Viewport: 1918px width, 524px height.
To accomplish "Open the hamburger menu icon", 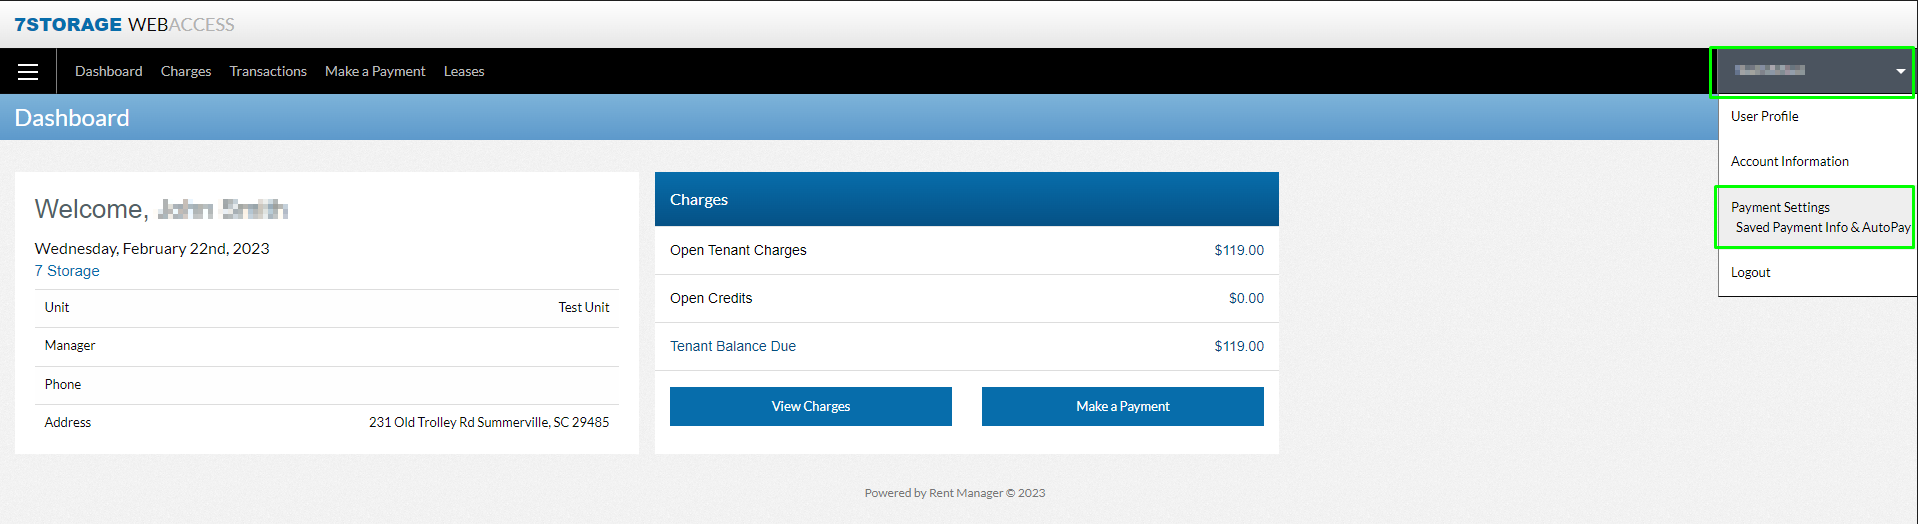I will coord(28,72).
